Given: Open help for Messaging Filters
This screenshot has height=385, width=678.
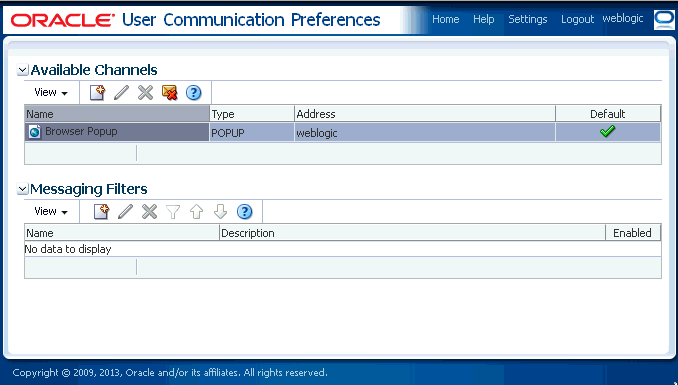Looking at the screenshot, I should [x=244, y=212].
